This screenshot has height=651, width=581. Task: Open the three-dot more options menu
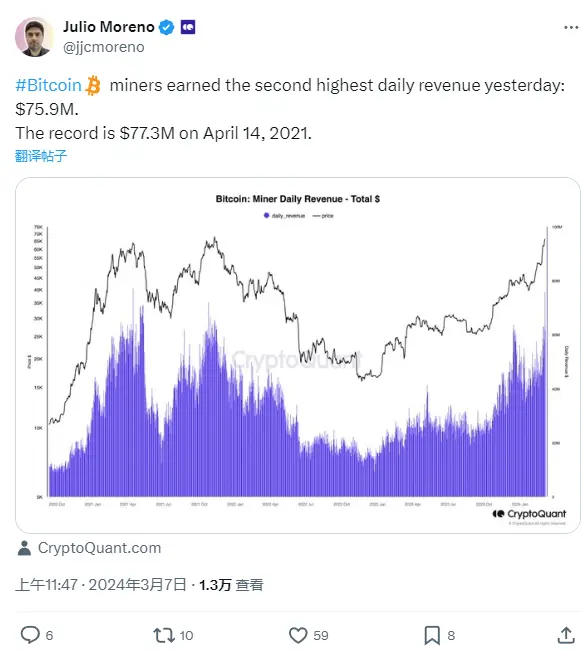(571, 28)
